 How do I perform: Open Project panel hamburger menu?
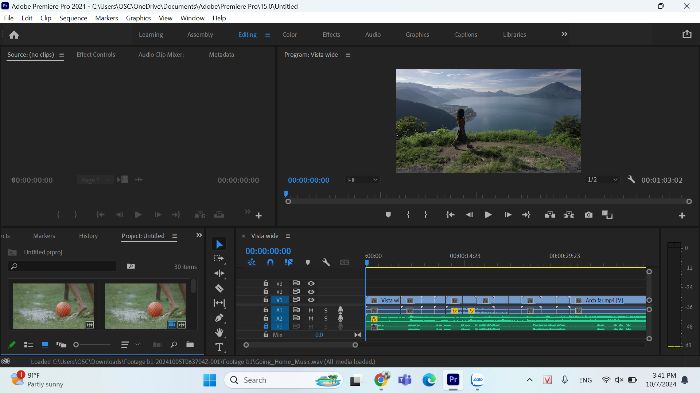175,236
